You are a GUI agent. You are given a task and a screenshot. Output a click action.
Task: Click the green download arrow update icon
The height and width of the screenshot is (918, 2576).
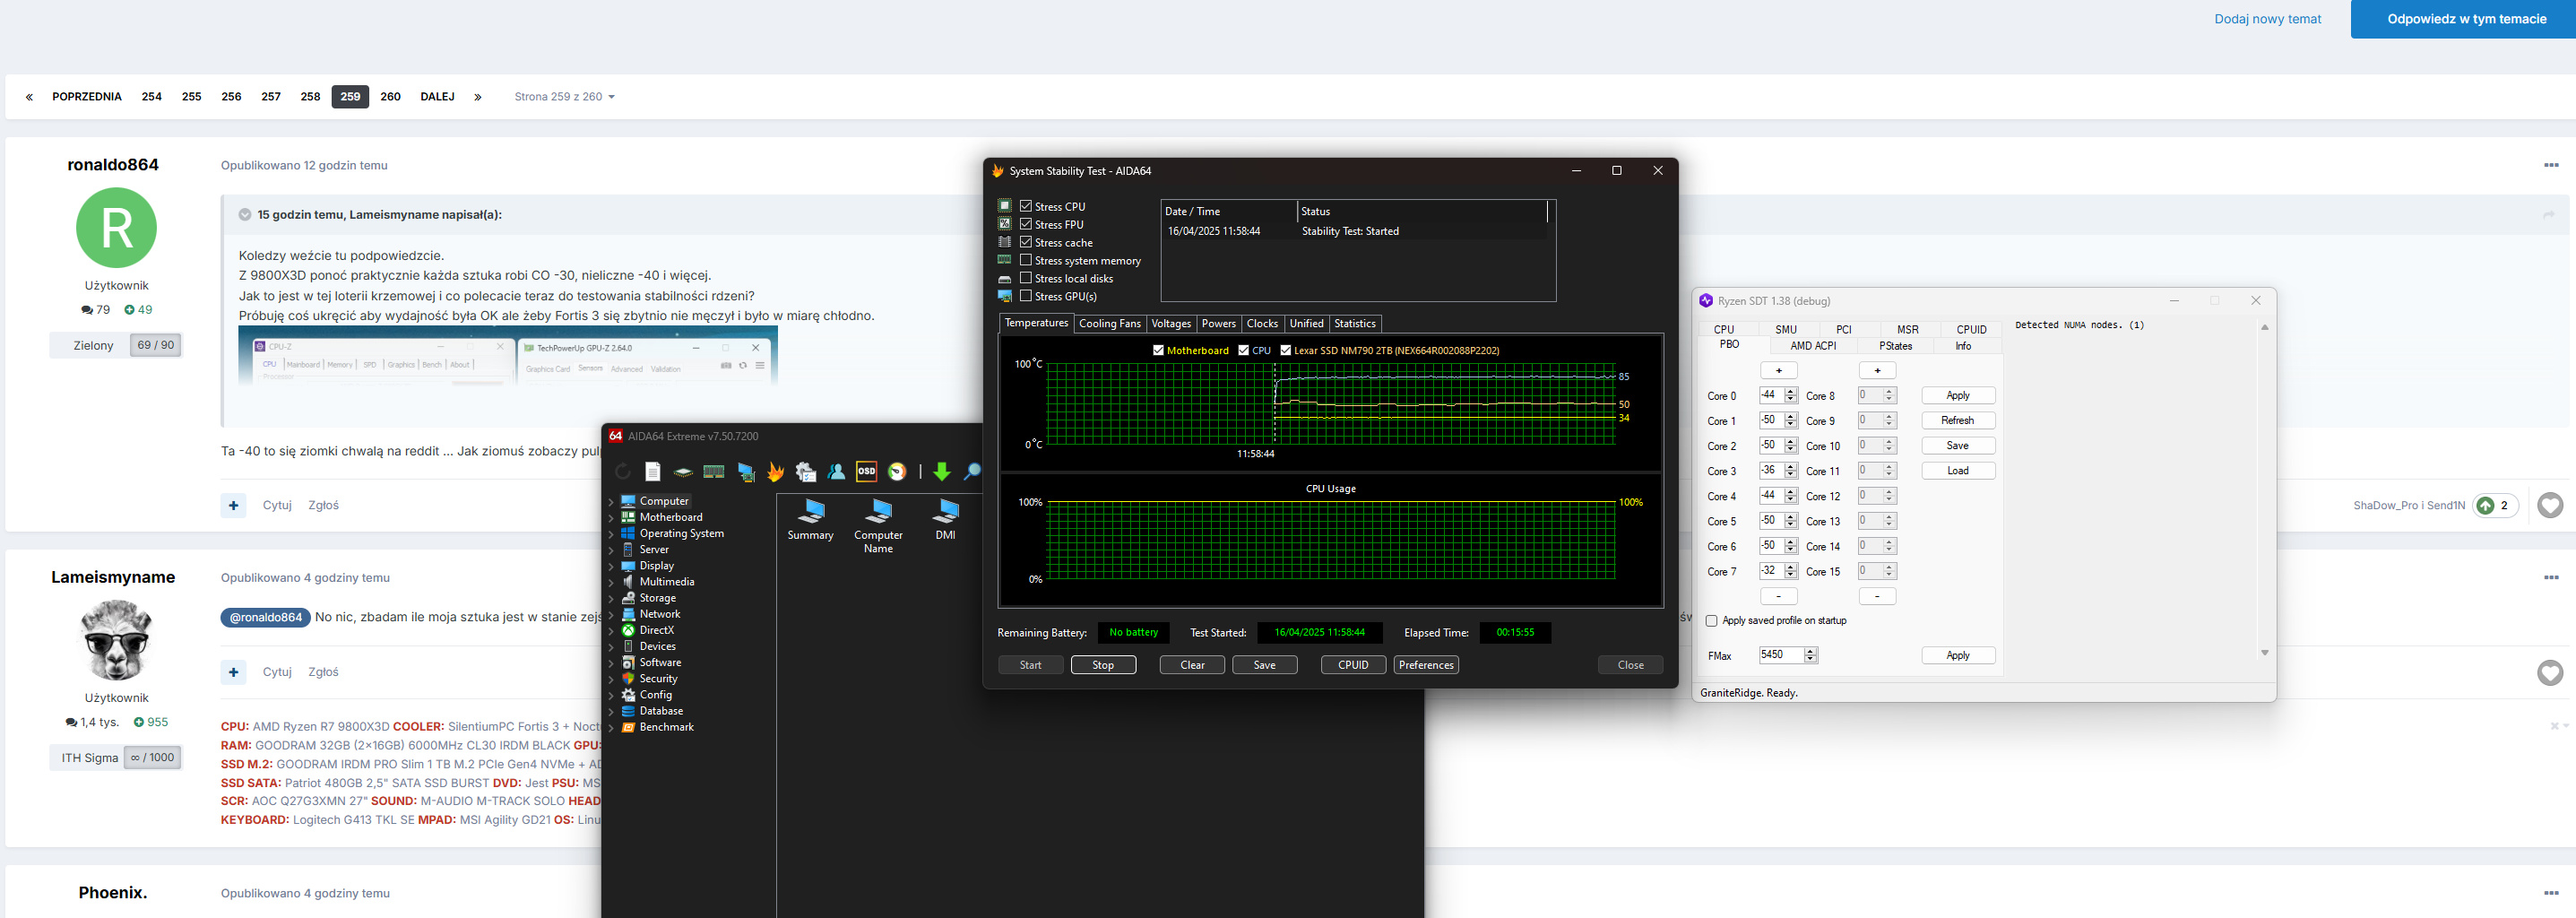941,472
